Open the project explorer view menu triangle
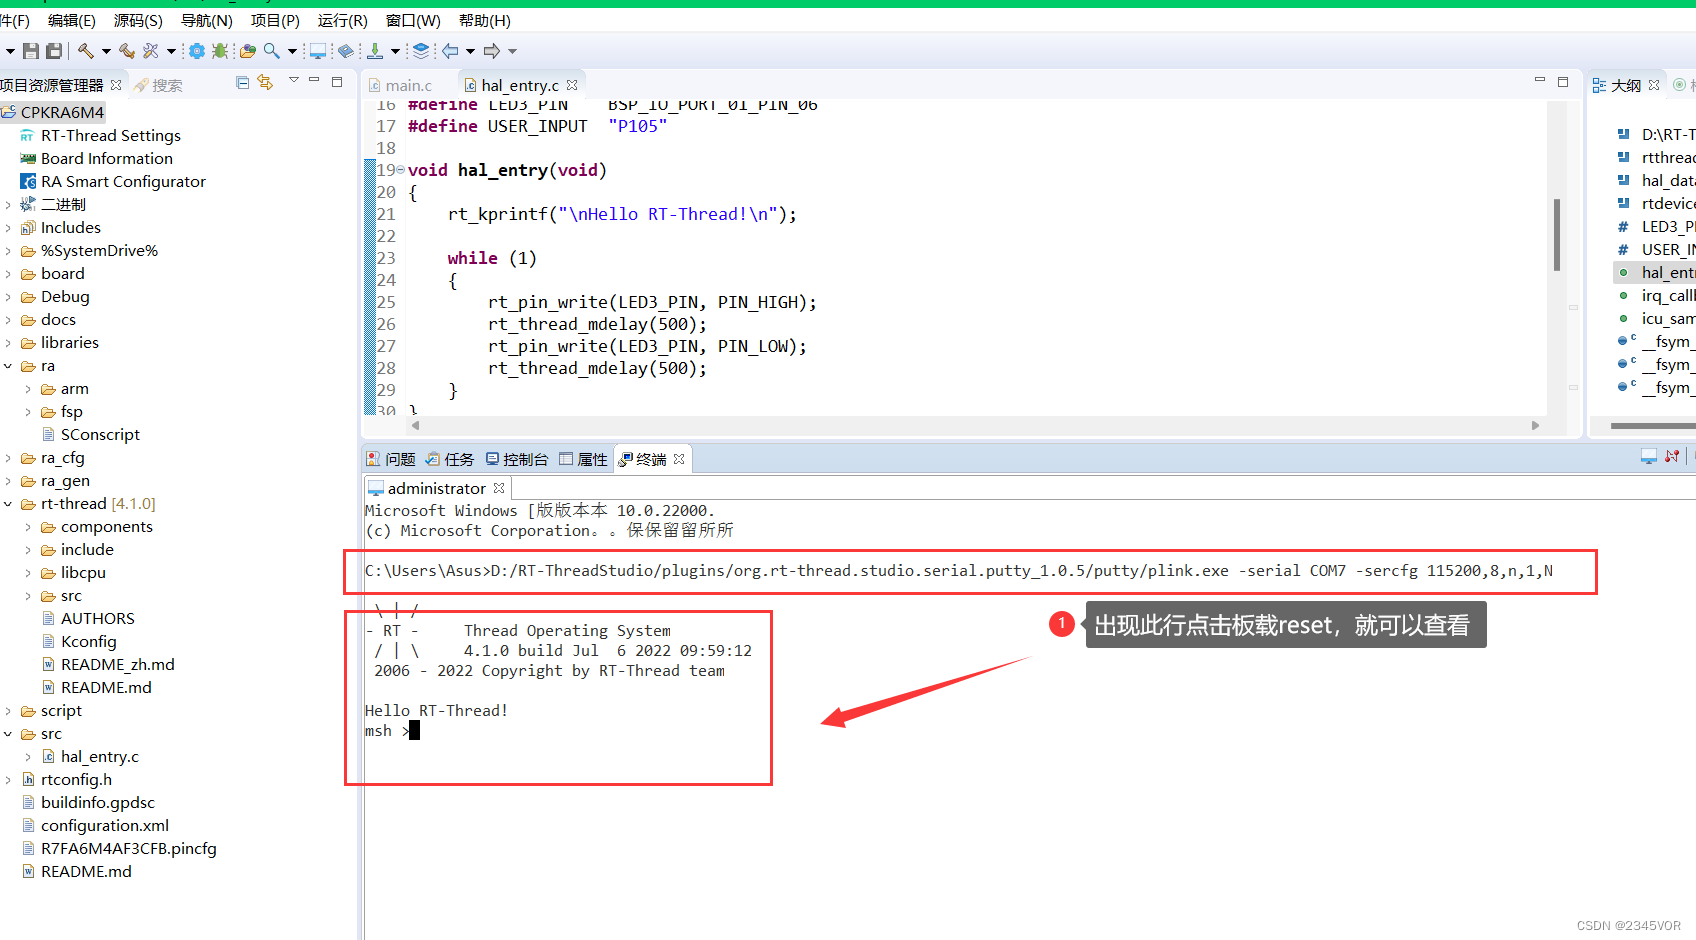The width and height of the screenshot is (1696, 940). point(293,80)
